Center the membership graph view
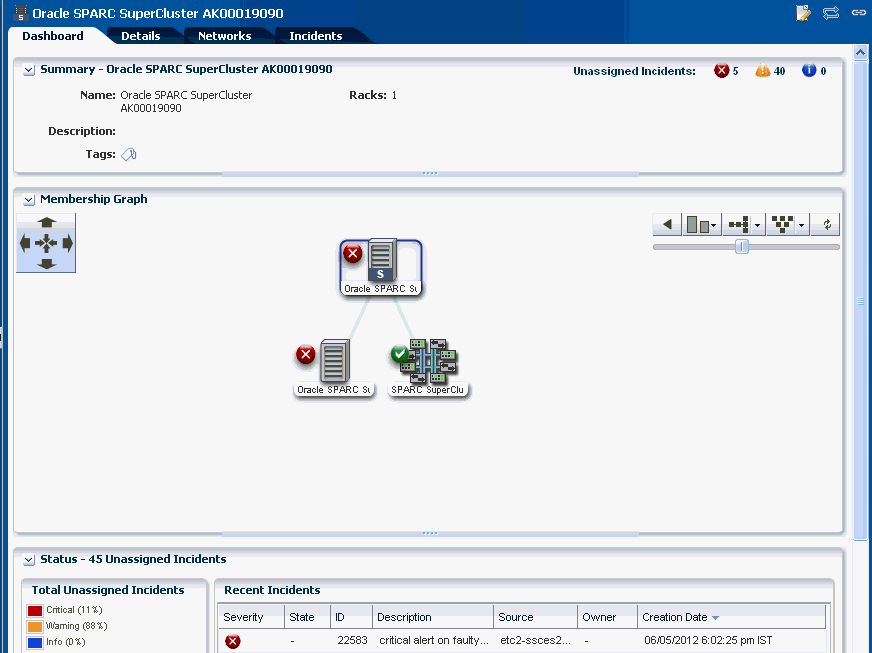Image resolution: width=872 pixels, height=653 pixels. (46, 243)
